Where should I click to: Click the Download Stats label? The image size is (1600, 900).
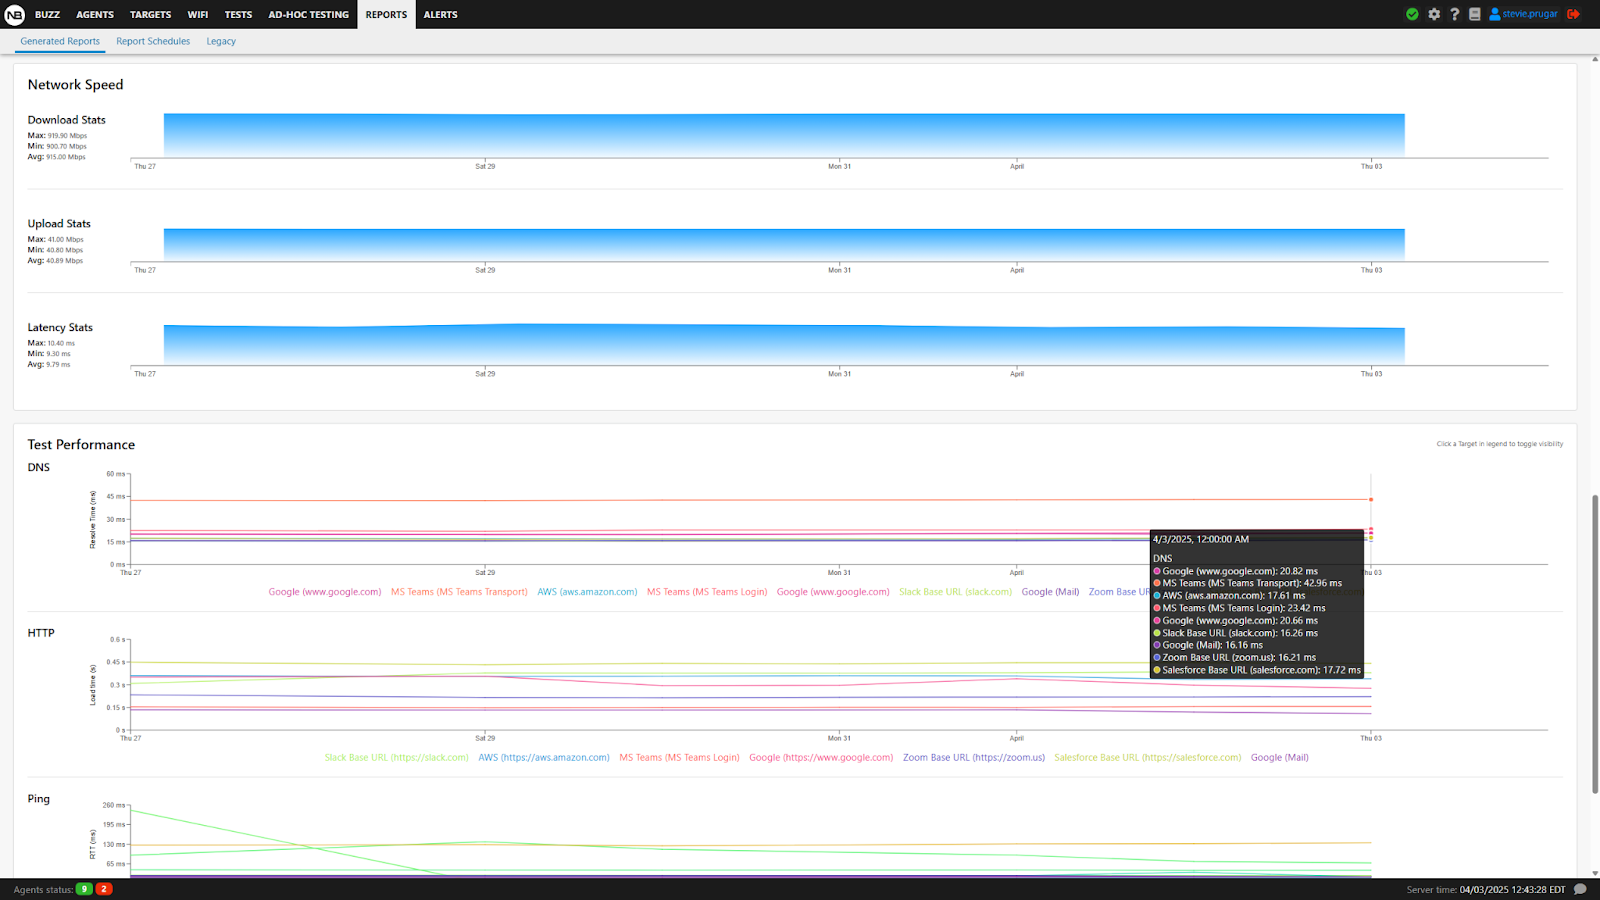tap(66, 120)
